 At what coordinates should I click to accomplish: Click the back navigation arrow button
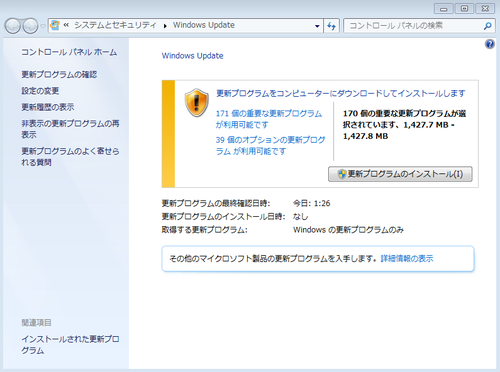13,26
